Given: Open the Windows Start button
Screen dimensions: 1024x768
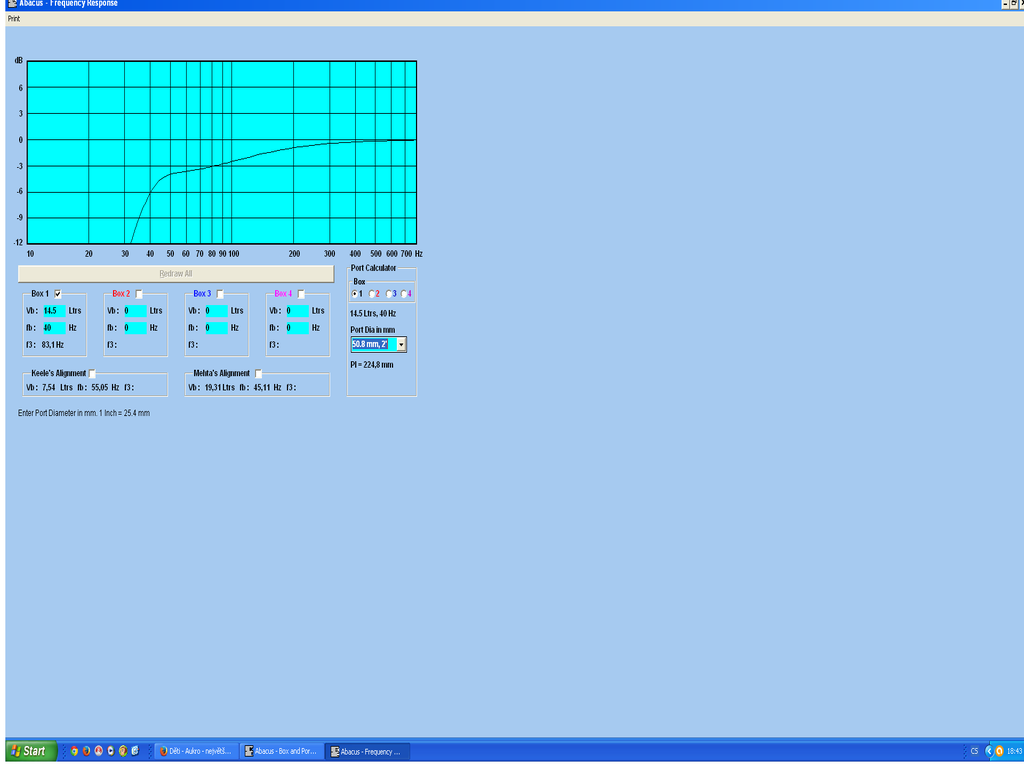Looking at the screenshot, I should [31, 751].
